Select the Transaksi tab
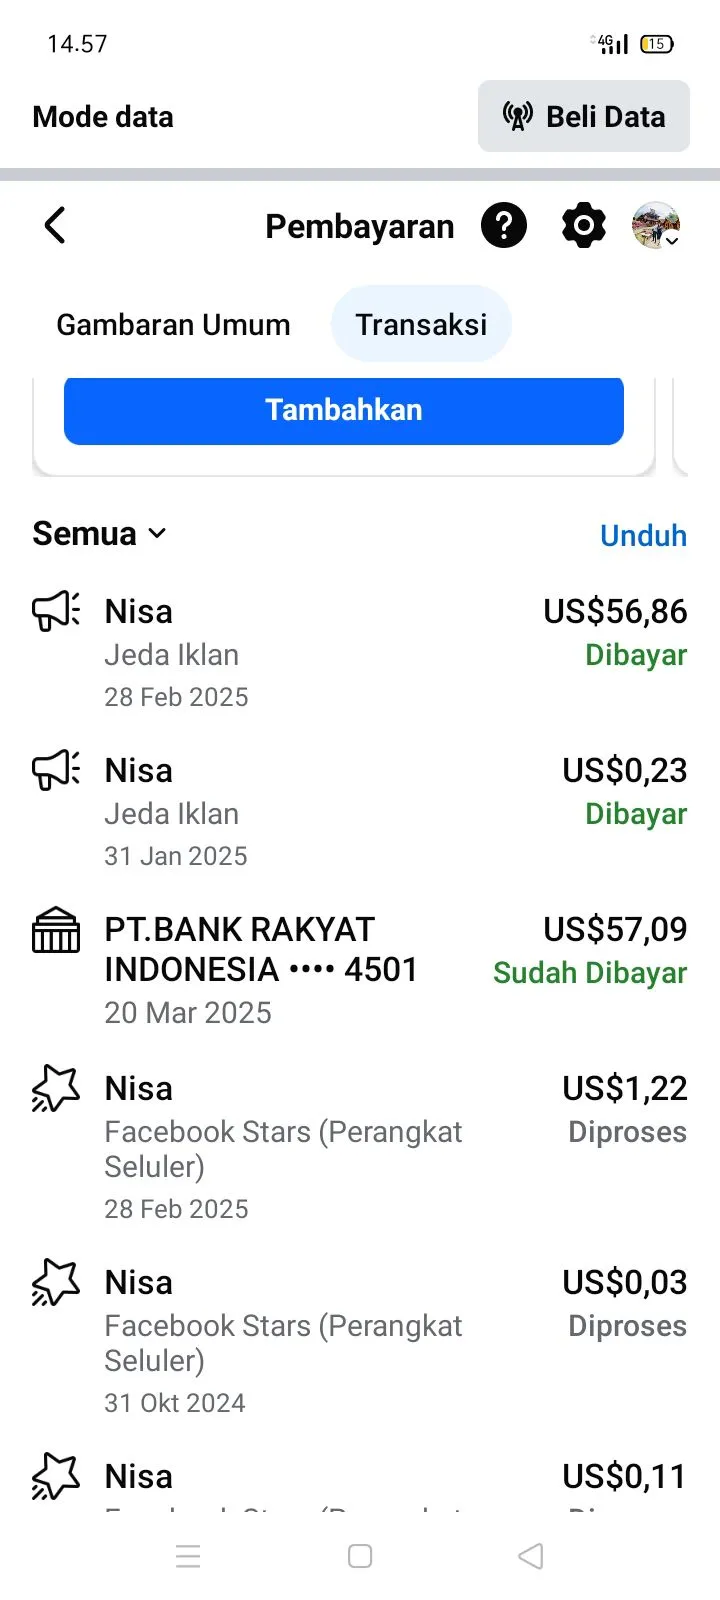720x1600 pixels. click(x=421, y=325)
